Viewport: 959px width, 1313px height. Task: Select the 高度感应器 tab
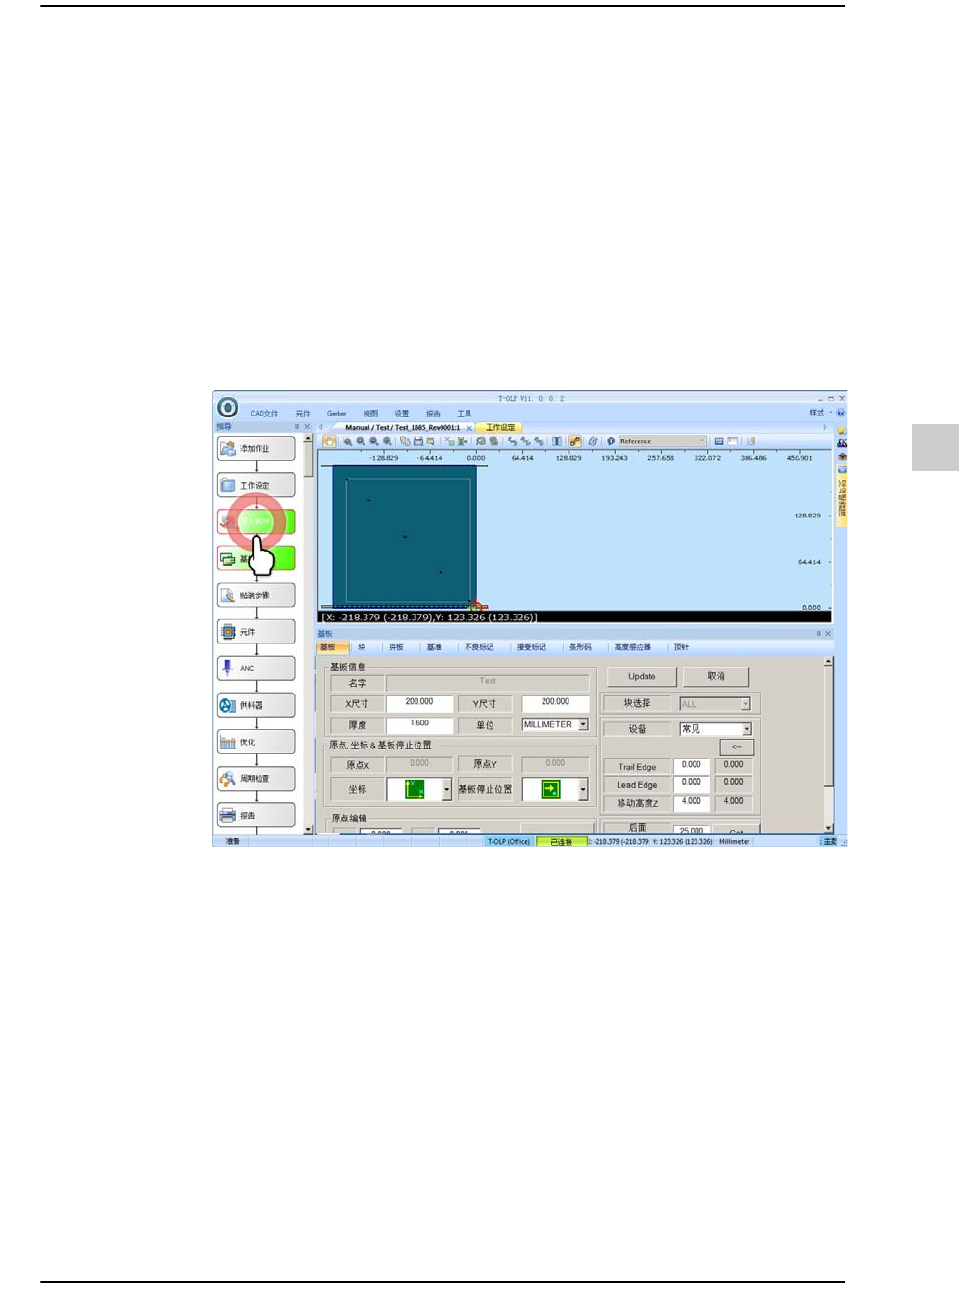[x=632, y=647]
